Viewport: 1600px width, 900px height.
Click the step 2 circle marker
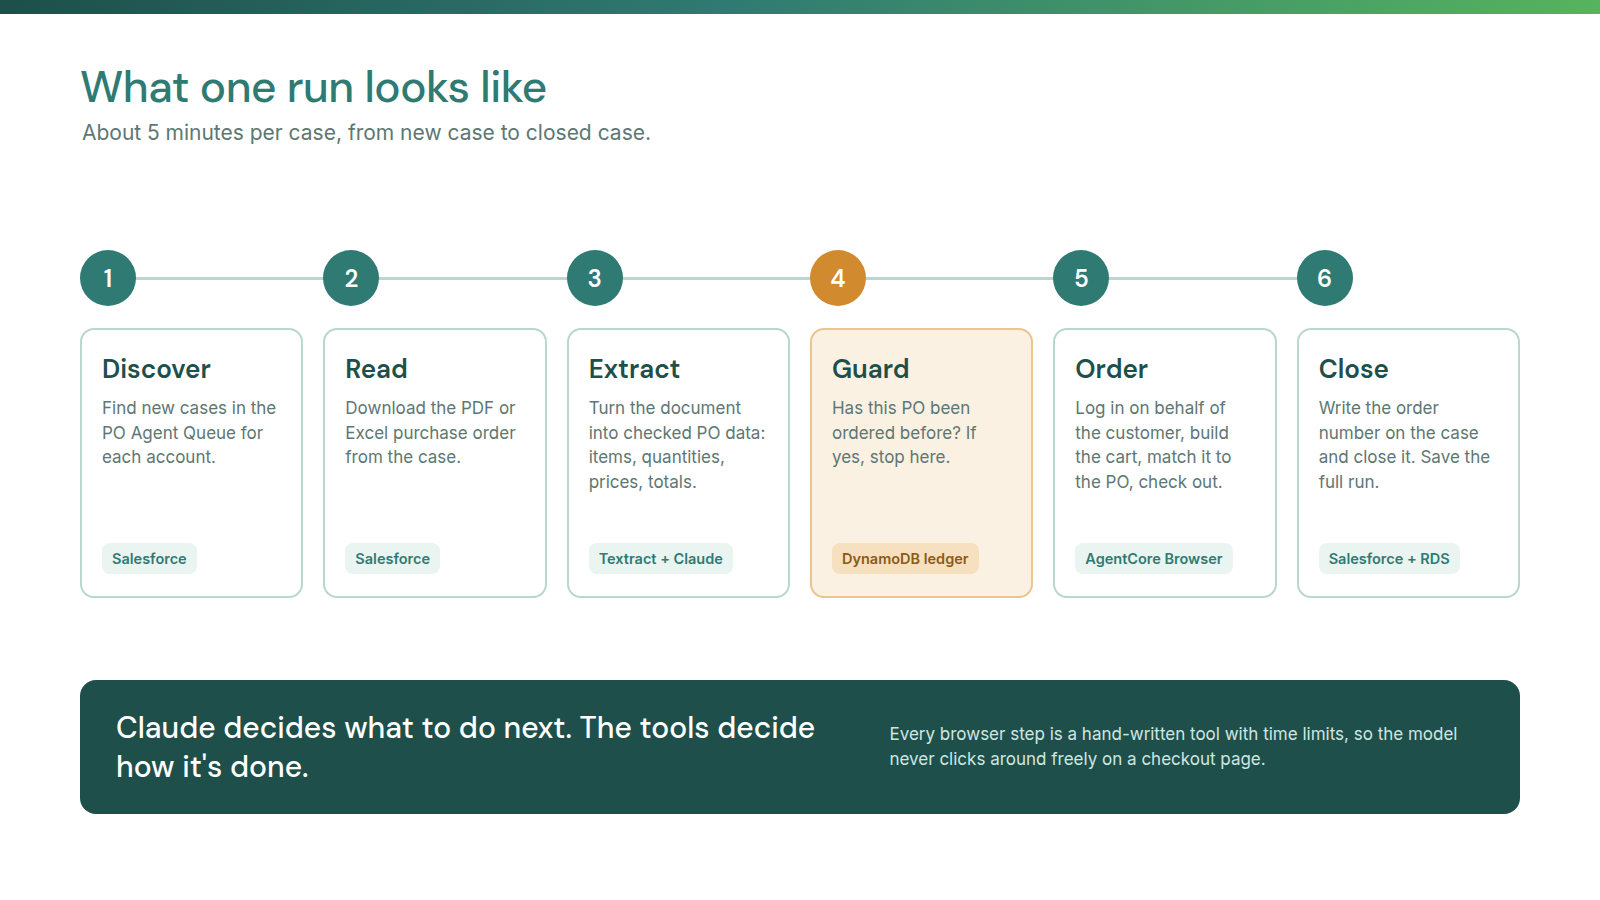351,278
